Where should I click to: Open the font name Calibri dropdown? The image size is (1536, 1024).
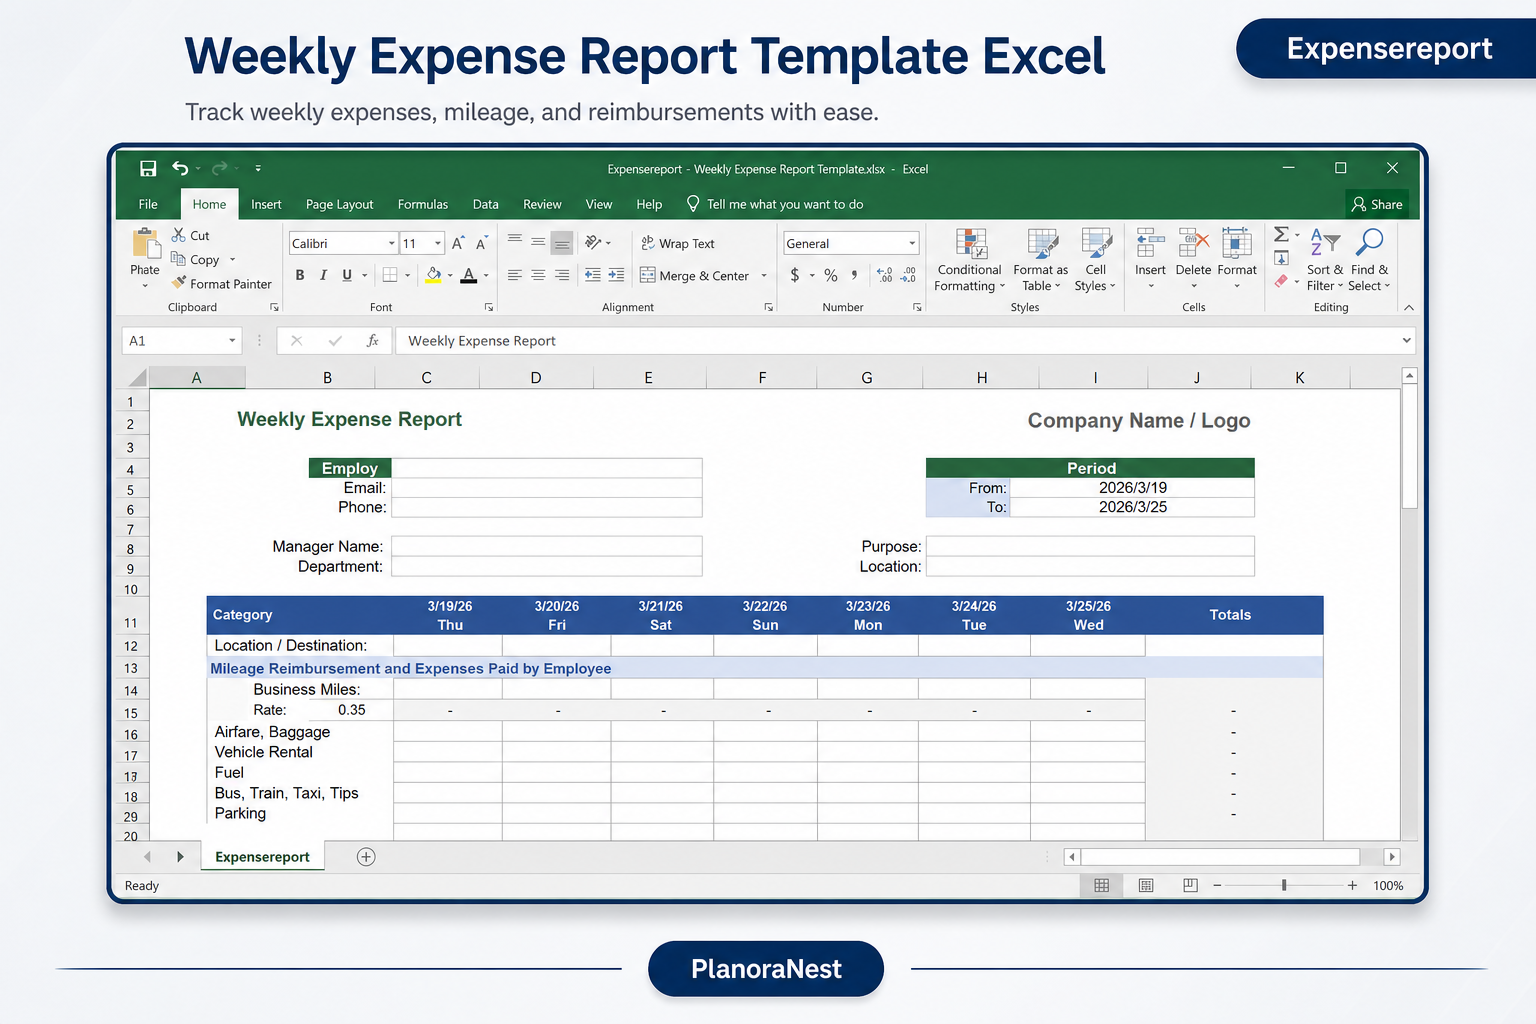pyautogui.click(x=391, y=244)
